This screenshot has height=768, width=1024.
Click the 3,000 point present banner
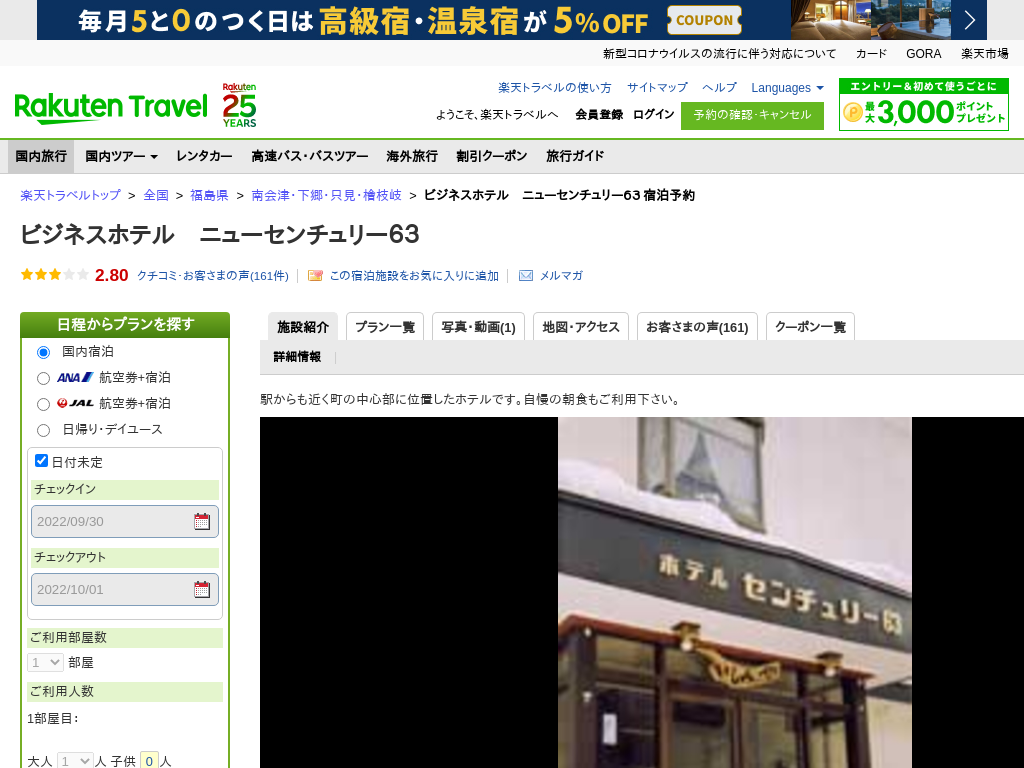(x=923, y=104)
